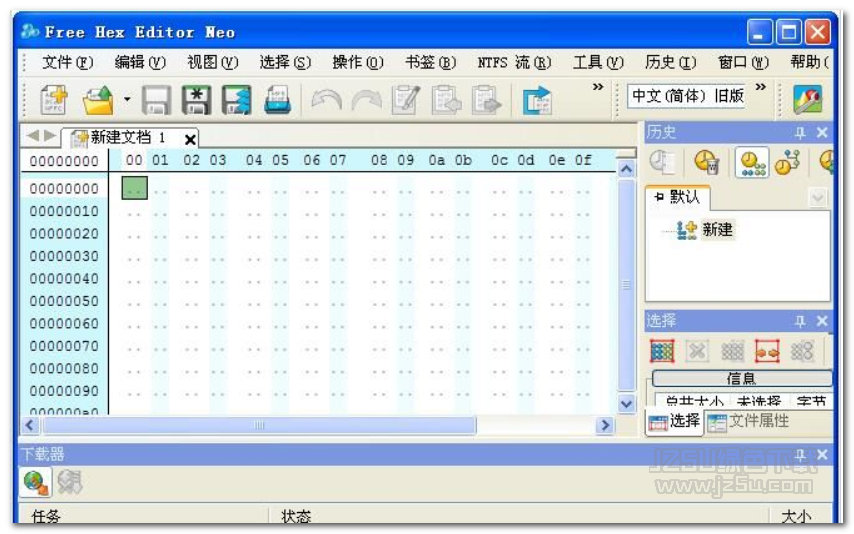Close the 选择 panel
This screenshot has width=854, height=534.
coord(822,321)
